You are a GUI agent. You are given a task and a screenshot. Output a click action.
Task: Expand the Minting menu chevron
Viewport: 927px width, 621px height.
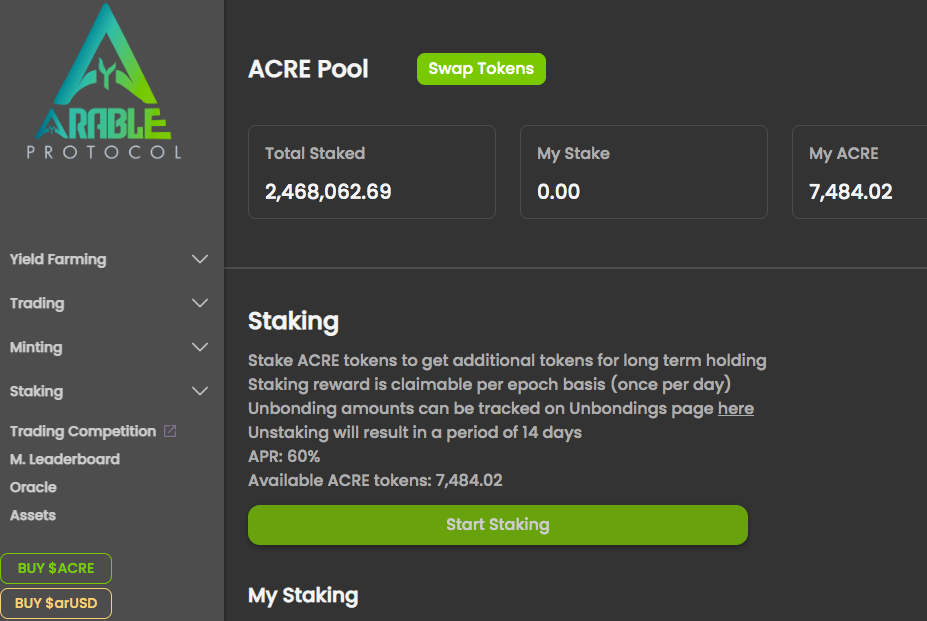[x=200, y=347]
